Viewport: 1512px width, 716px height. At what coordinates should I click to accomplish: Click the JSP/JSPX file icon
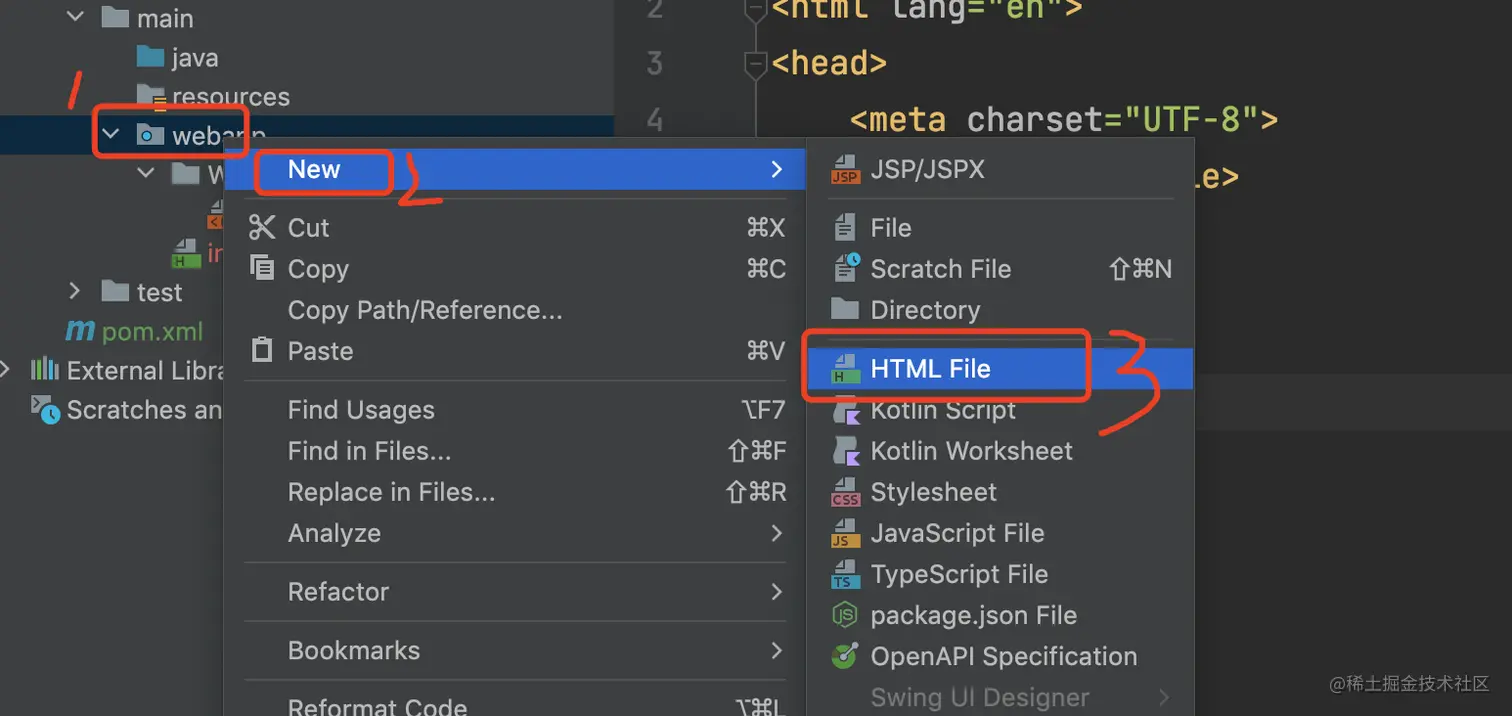(845, 170)
